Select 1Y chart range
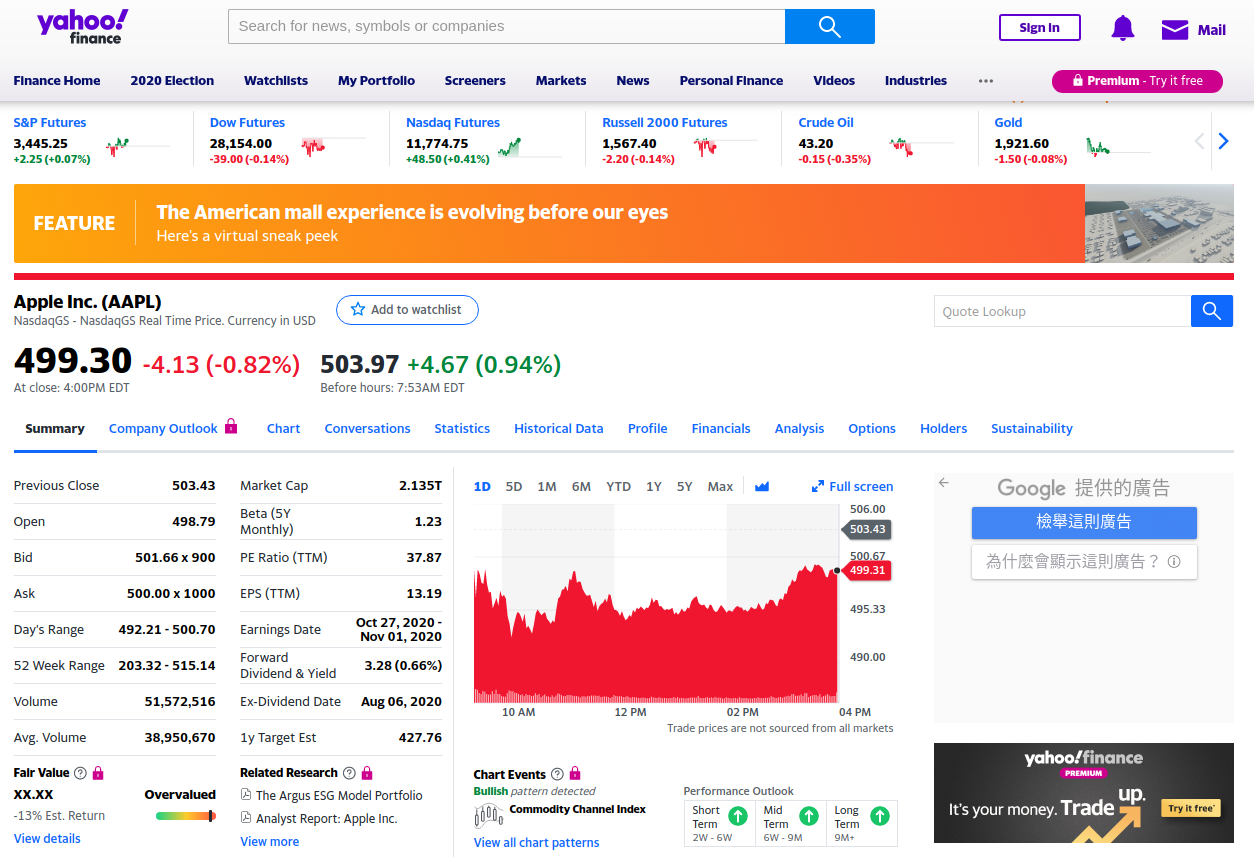The width and height of the screenshot is (1254, 858). point(654,486)
